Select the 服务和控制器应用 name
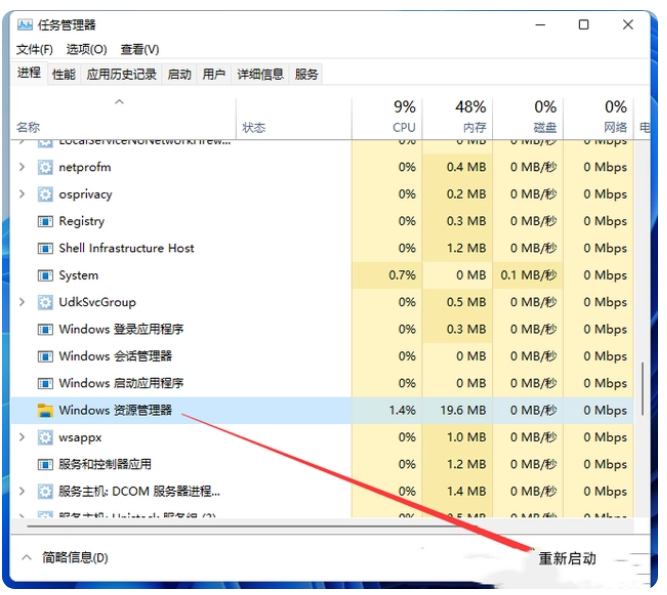This screenshot has width=667, height=595. [105, 464]
